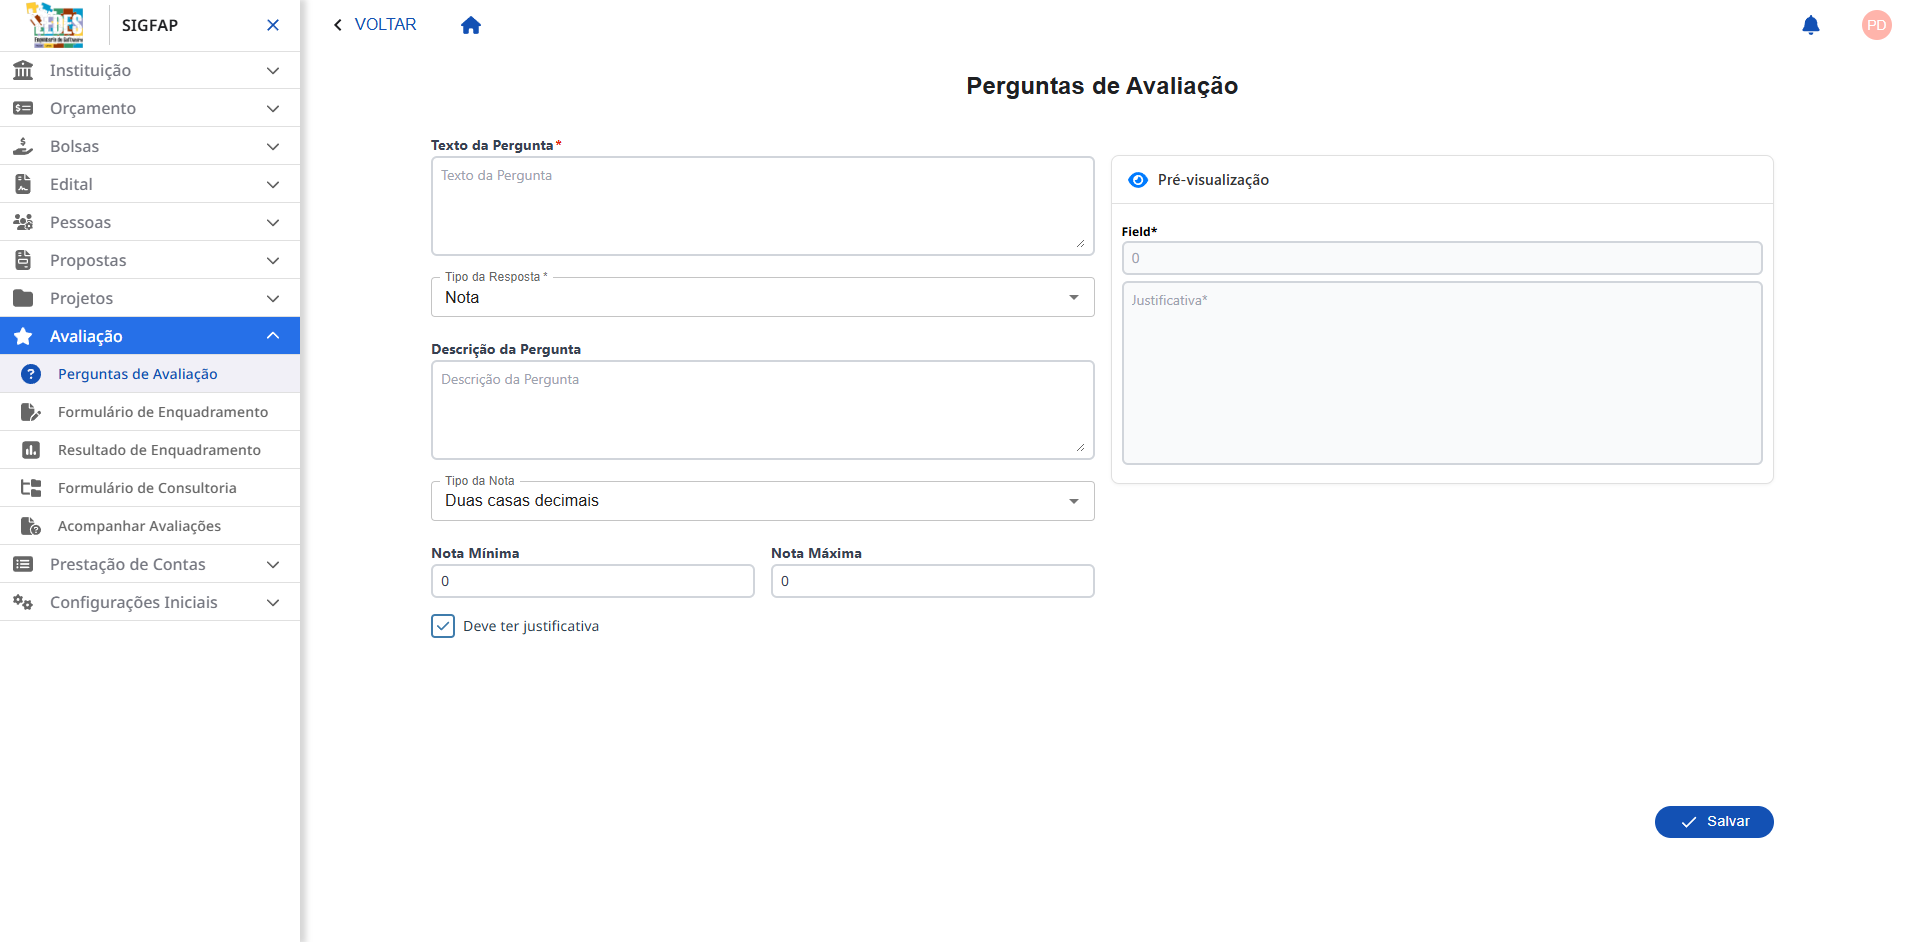Open the Formulário de Consultoria page
This screenshot has width=1919, height=942.
point(146,488)
